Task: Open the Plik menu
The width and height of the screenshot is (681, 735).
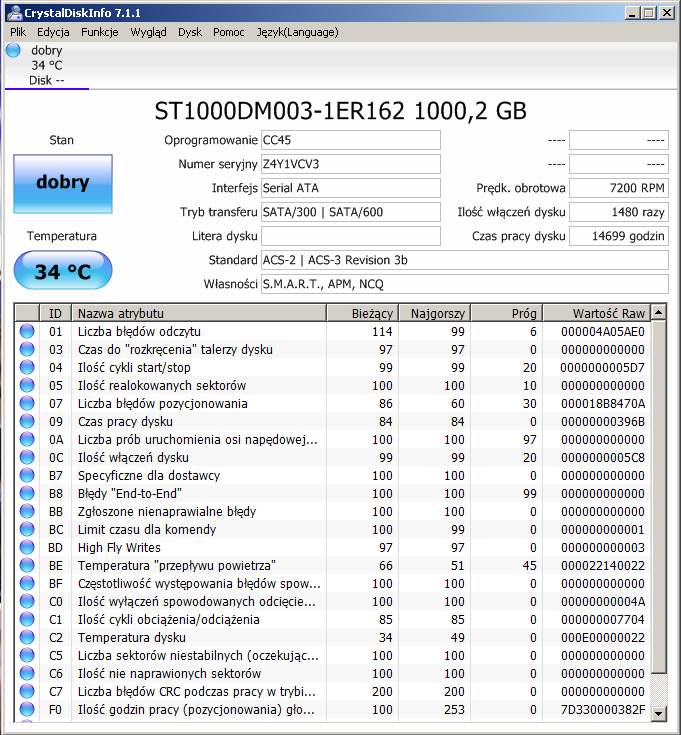Action: 18,32
